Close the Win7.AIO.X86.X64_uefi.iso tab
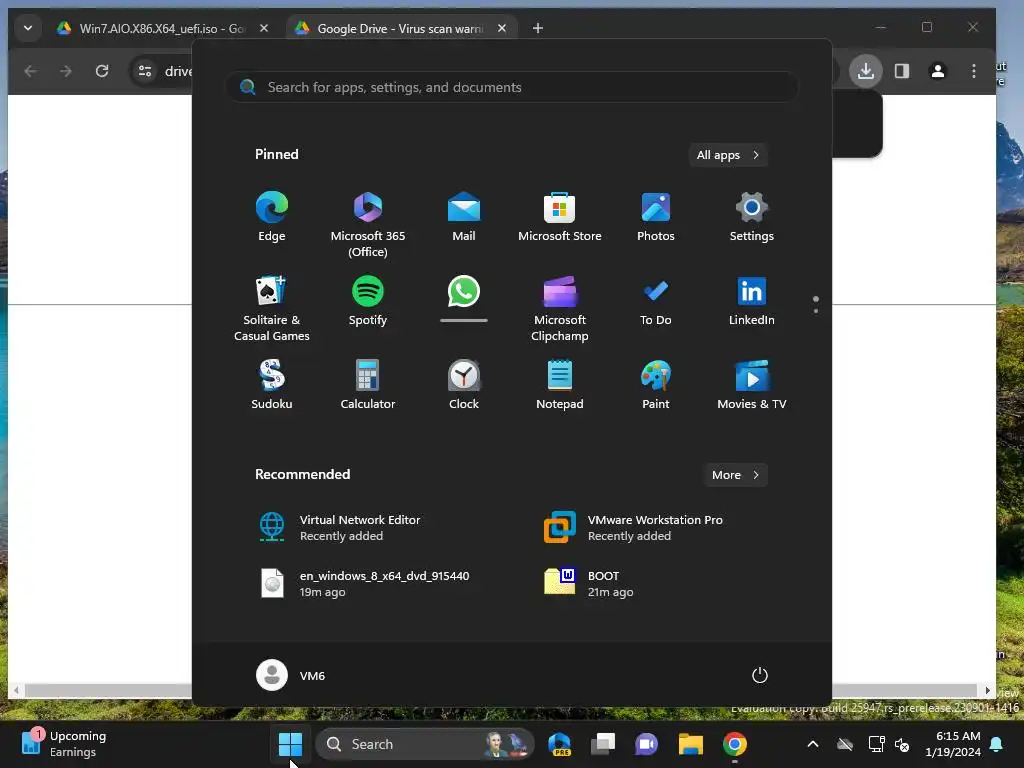This screenshot has height=768, width=1024. tap(264, 28)
